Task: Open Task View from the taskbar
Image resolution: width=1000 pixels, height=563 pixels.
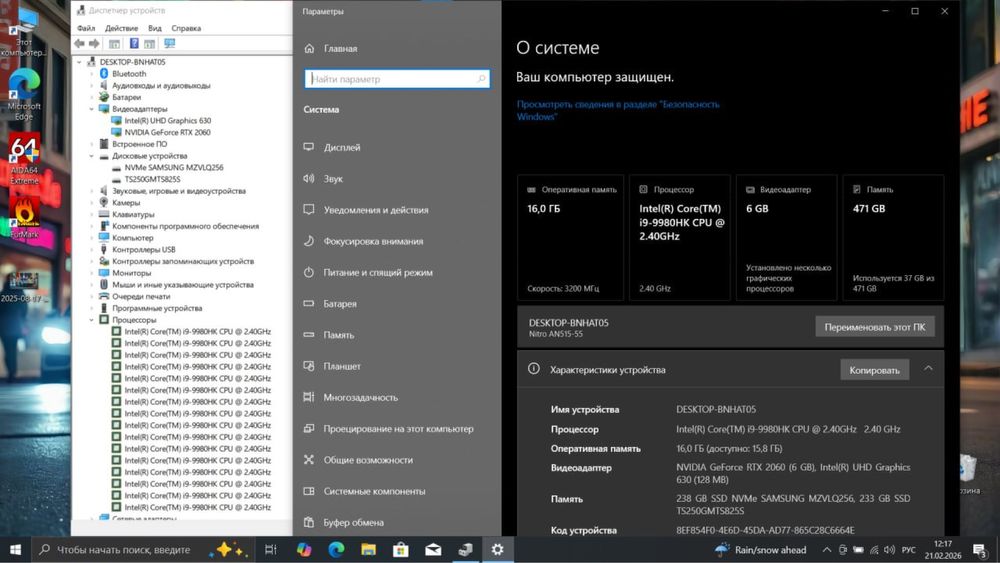Action: (270, 550)
